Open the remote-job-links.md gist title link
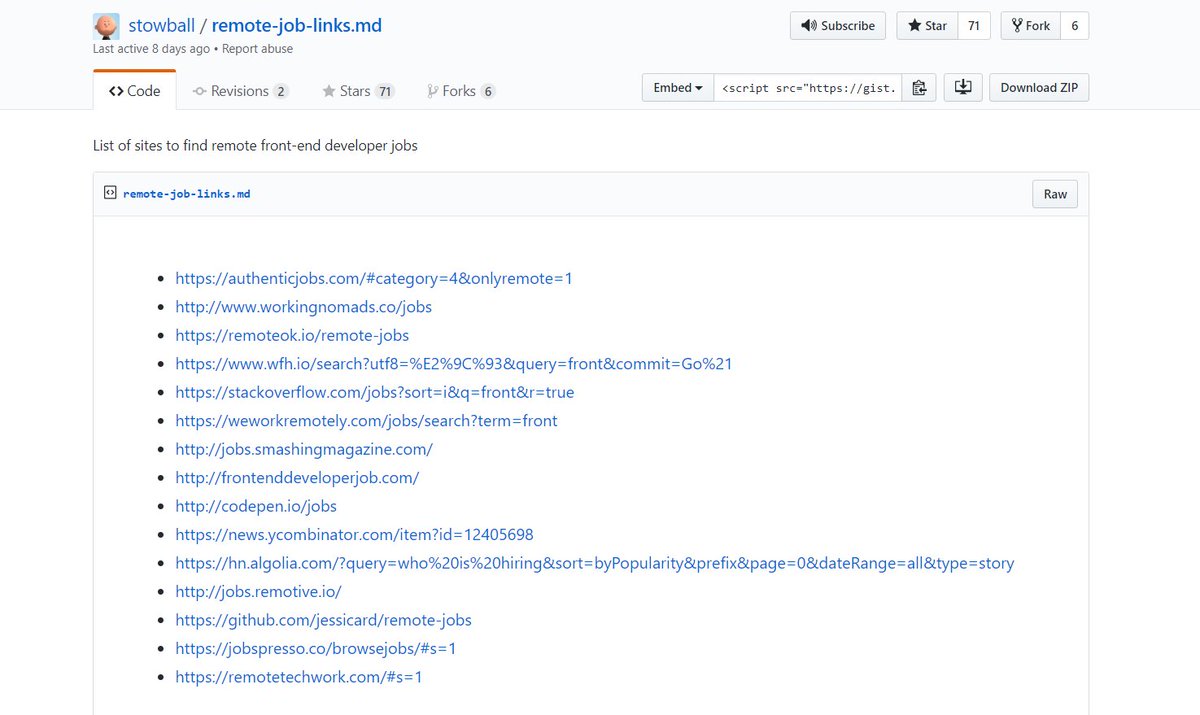Image resolution: width=1200 pixels, height=715 pixels. tap(297, 25)
